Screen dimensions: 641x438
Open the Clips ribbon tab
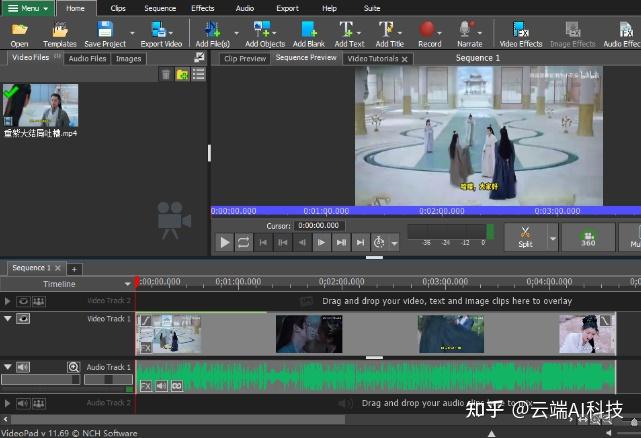[118, 8]
